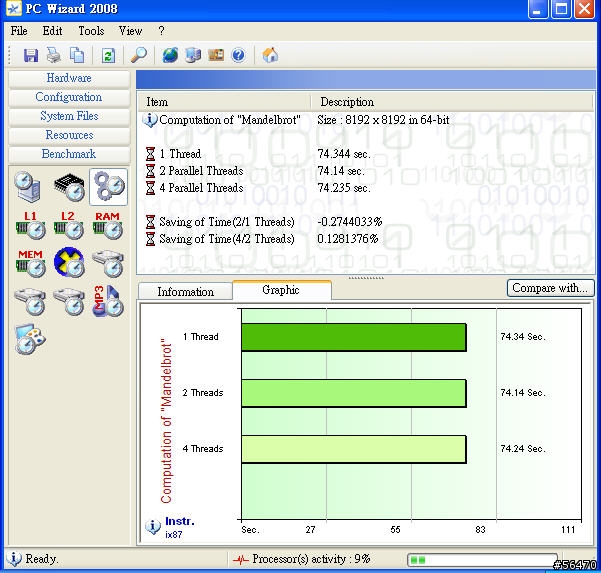
Task: Select the video paint benchmark icon
Action: point(30,340)
